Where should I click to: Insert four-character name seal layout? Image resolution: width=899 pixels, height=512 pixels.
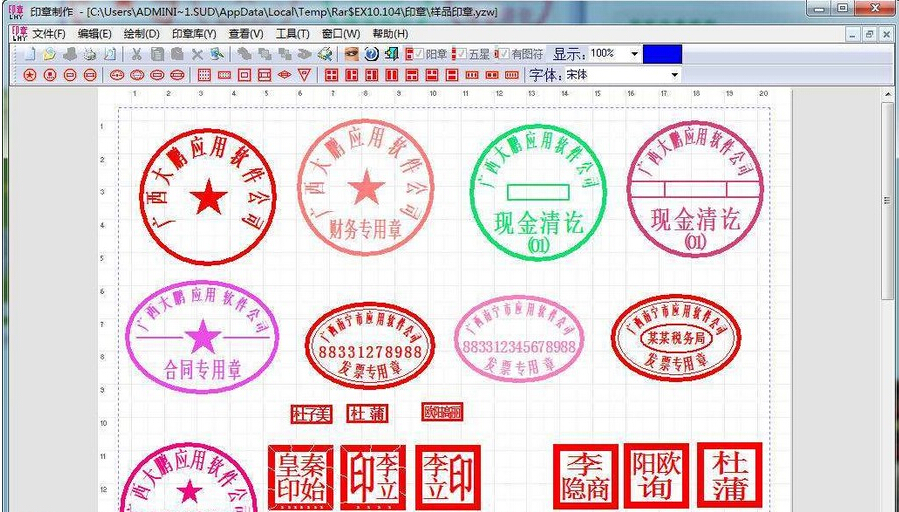pos(331,75)
